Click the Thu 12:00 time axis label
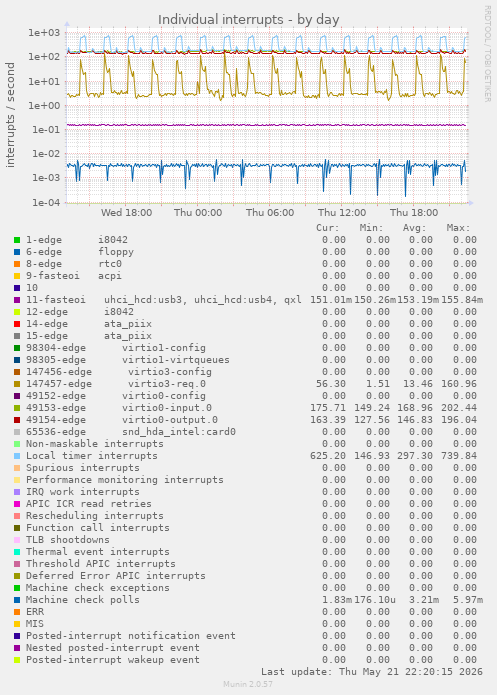The image size is (497, 695). click(342, 213)
